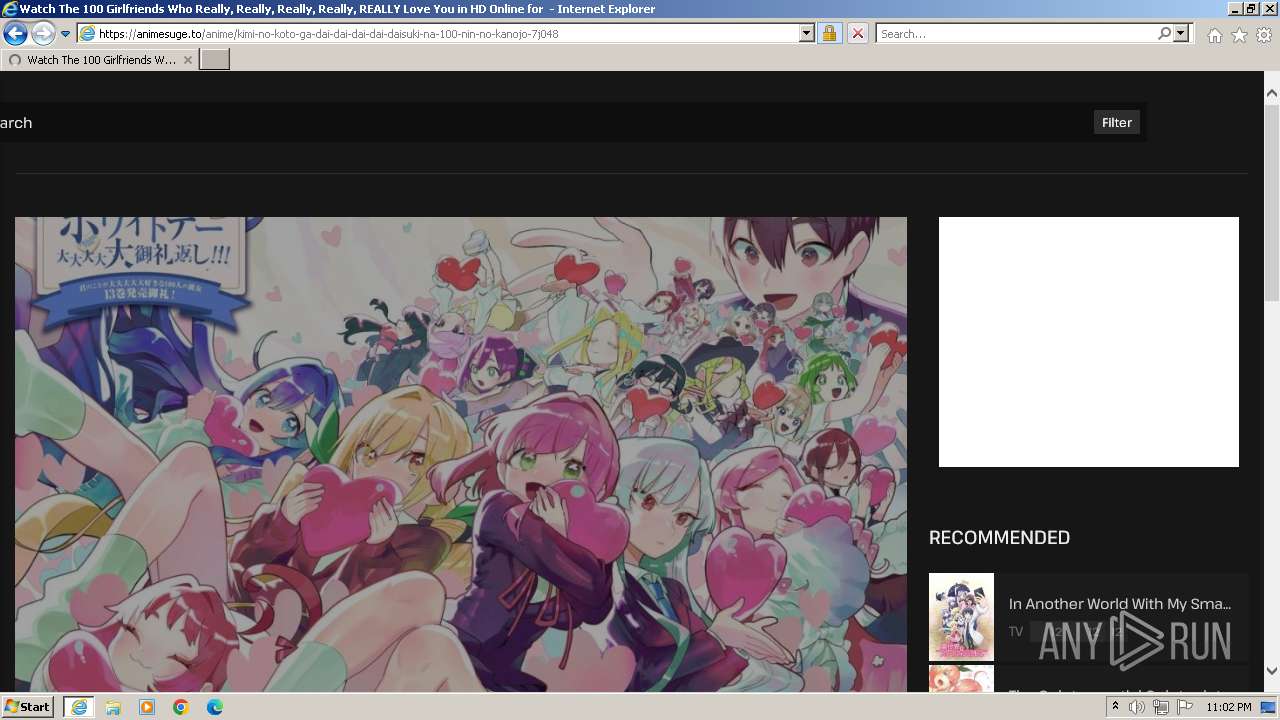The width and height of the screenshot is (1280, 720).
Task: Click the magnifier search icon
Action: pos(1164,33)
